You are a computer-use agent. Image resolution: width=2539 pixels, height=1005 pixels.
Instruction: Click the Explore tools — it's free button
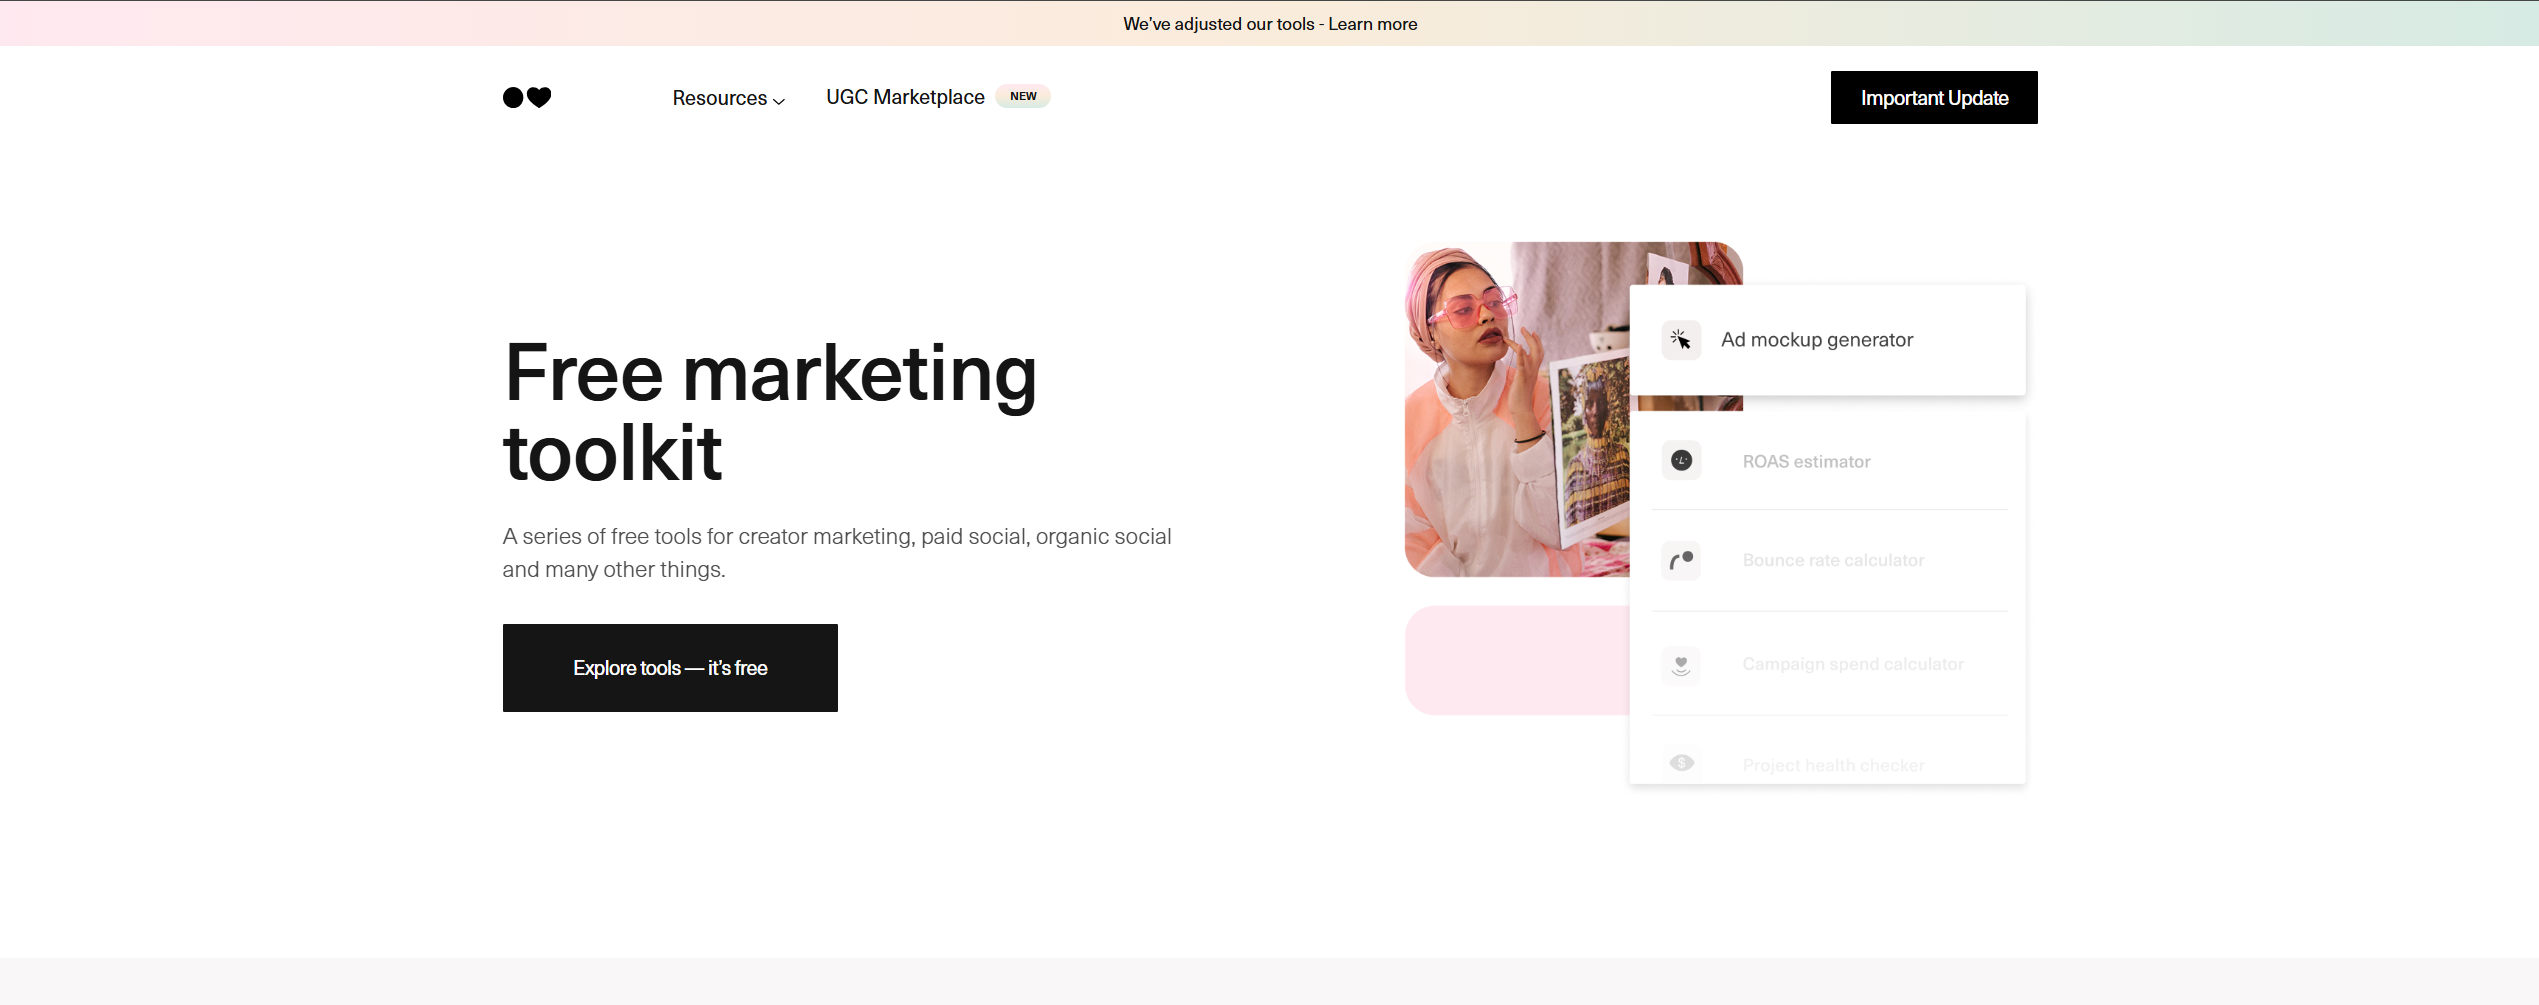click(670, 668)
